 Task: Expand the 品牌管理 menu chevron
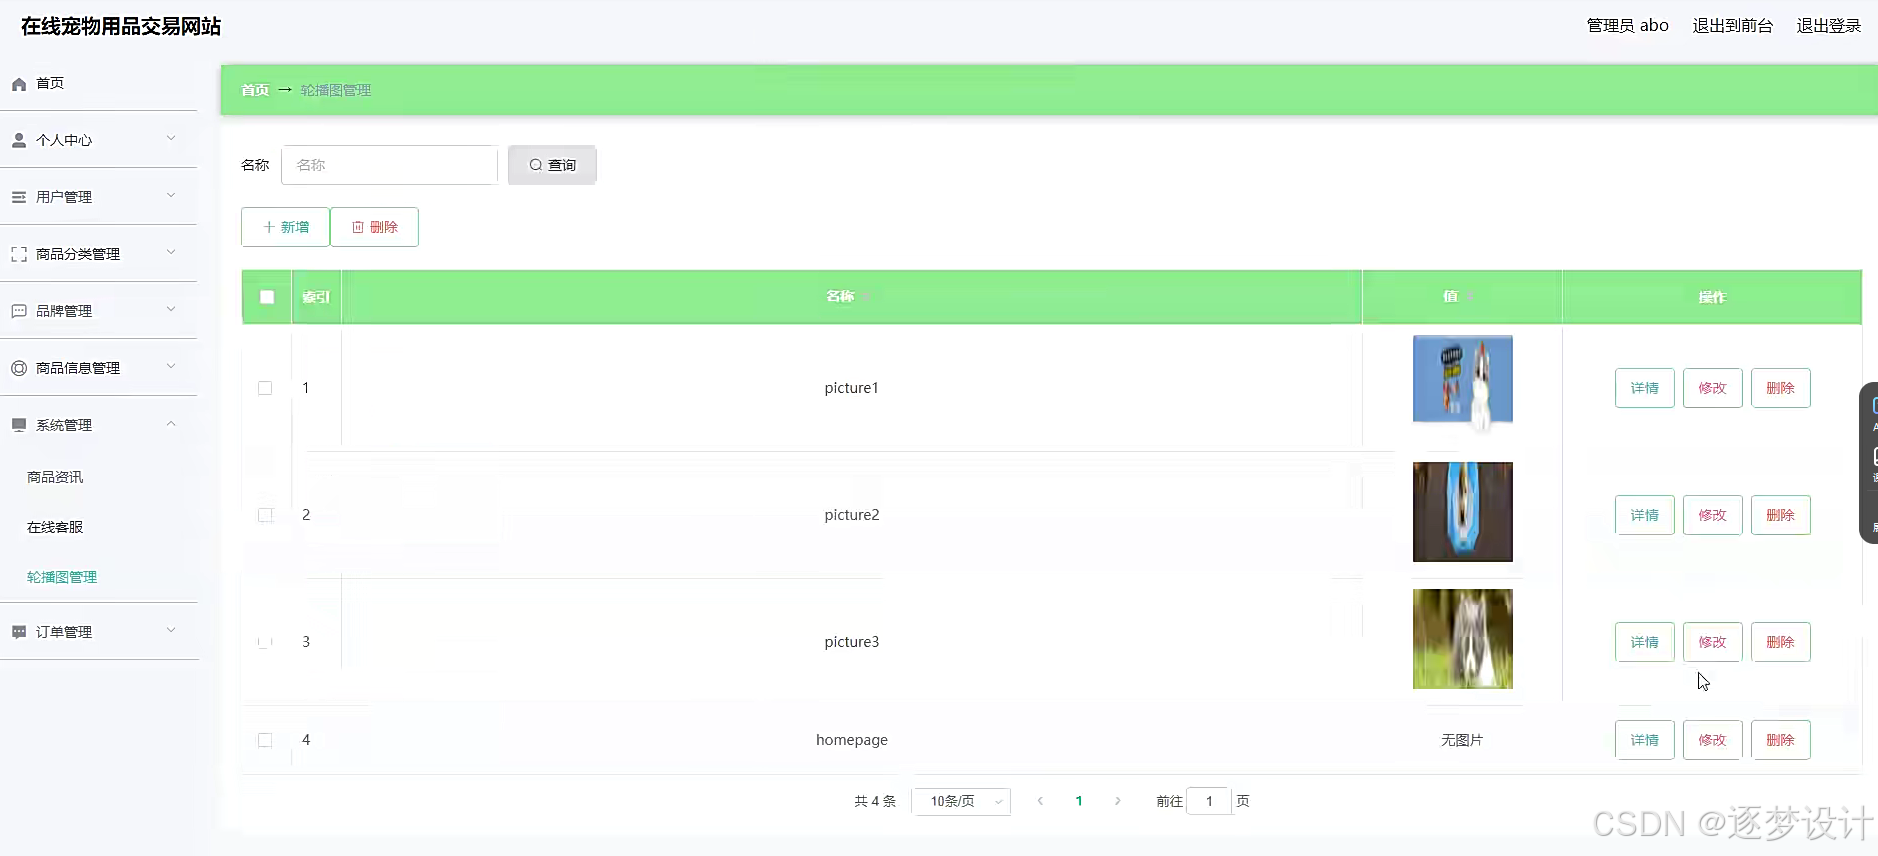[x=171, y=310]
